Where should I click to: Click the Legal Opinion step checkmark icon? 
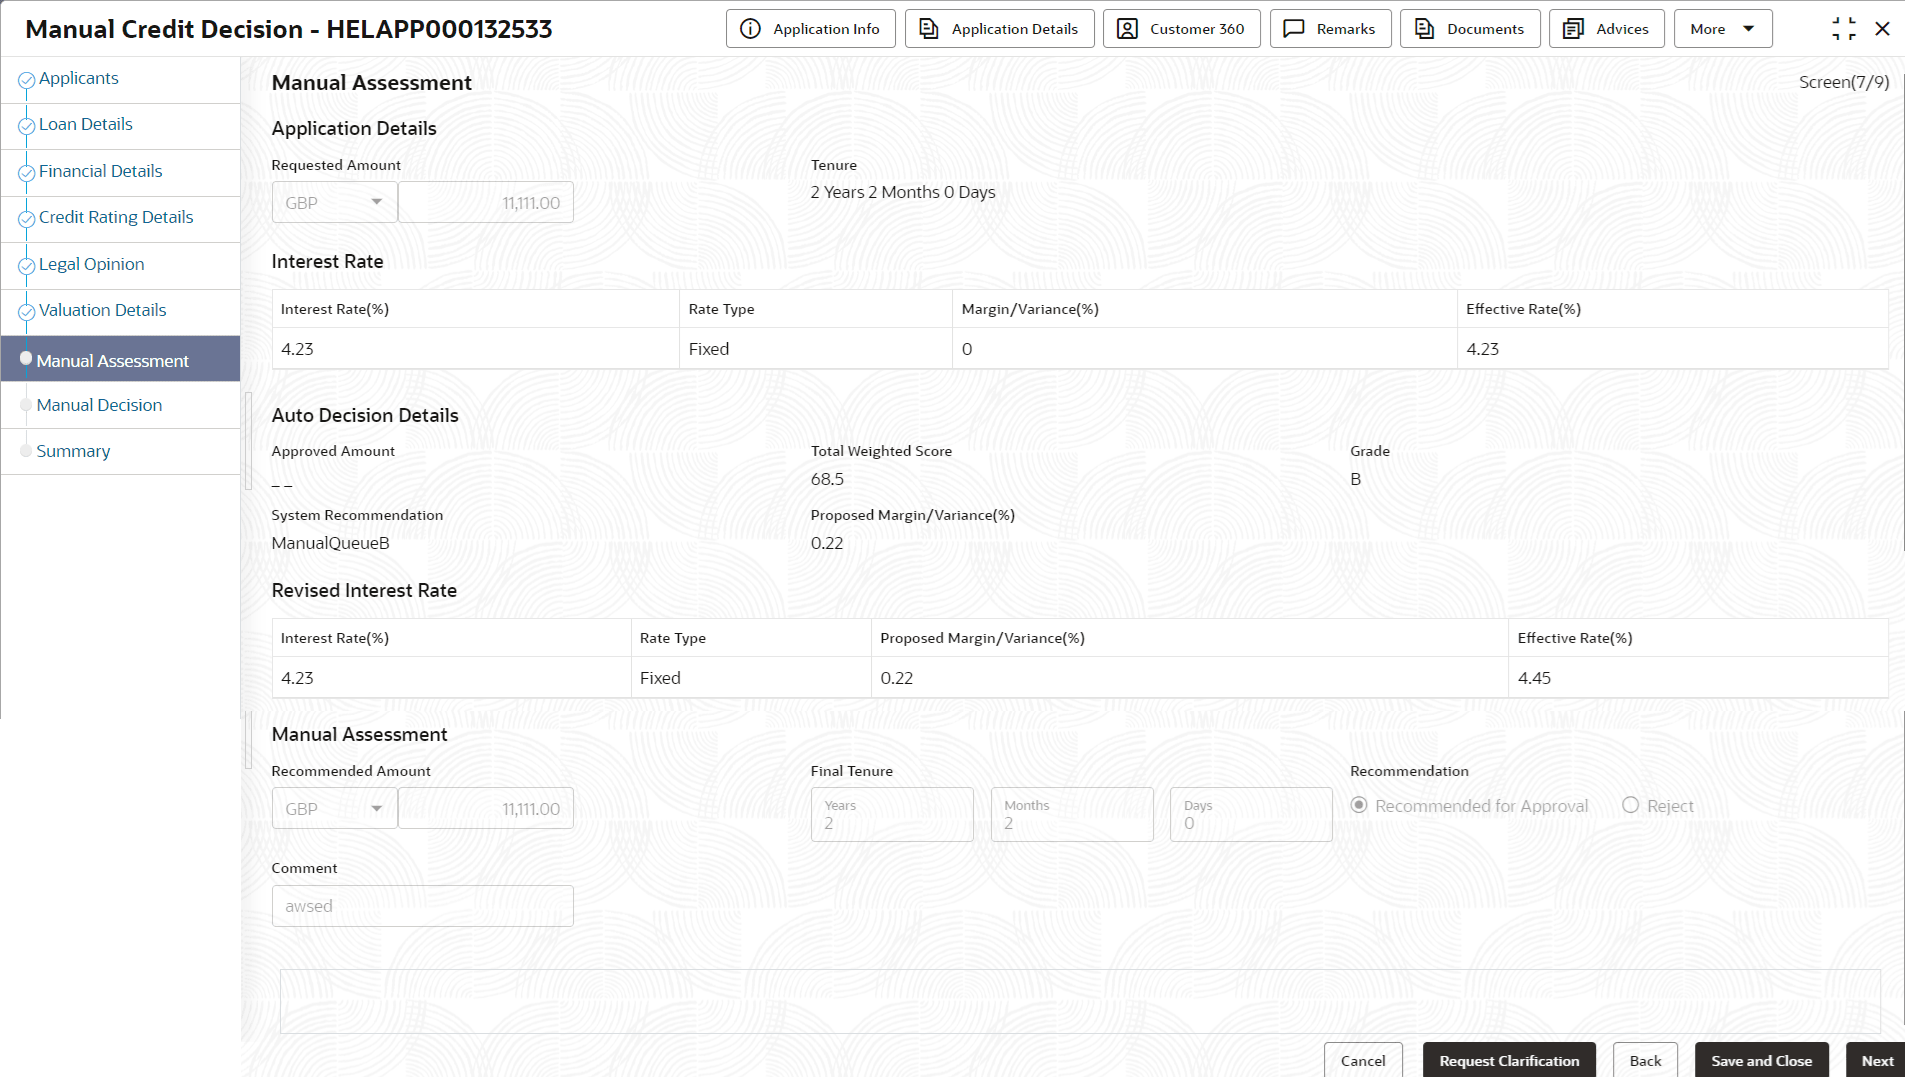27,266
